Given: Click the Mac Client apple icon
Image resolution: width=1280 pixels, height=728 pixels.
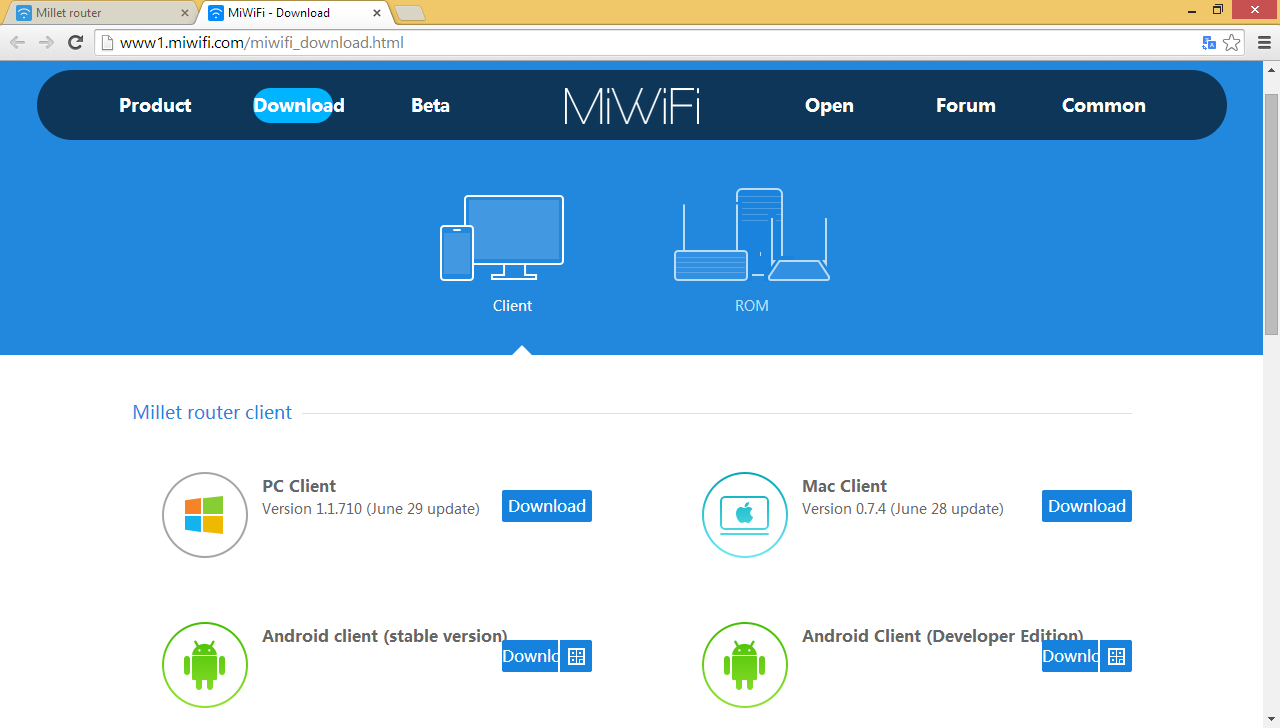Looking at the screenshot, I should [x=745, y=514].
